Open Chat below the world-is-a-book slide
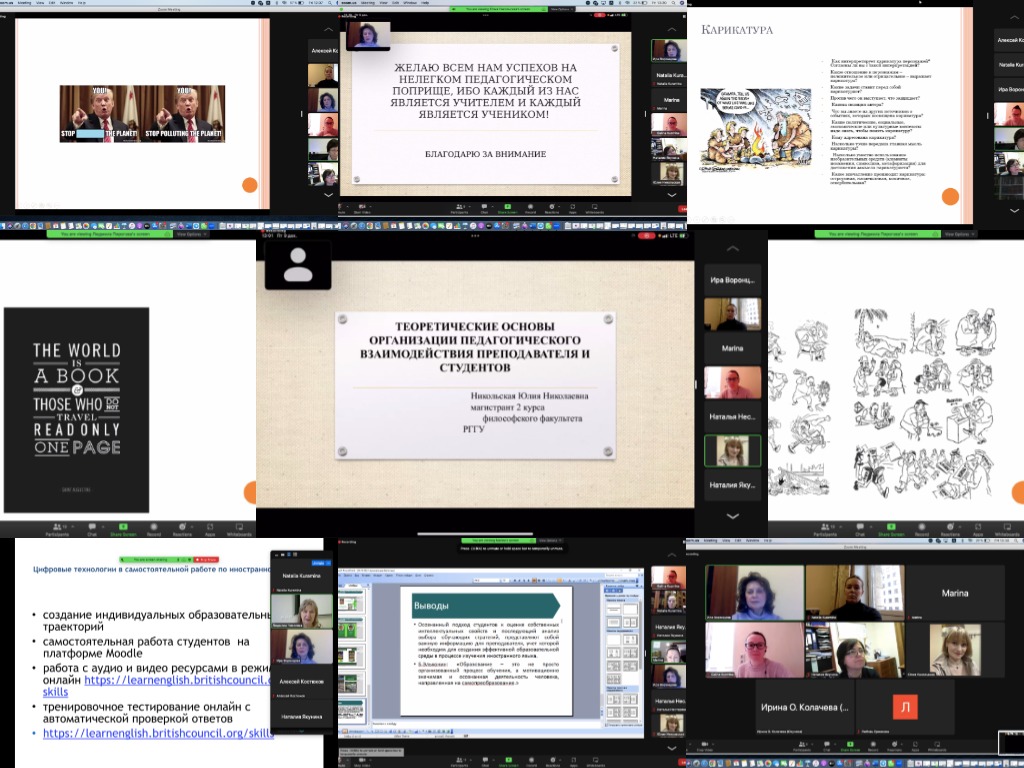The height and width of the screenshot is (768, 1024). point(91,527)
